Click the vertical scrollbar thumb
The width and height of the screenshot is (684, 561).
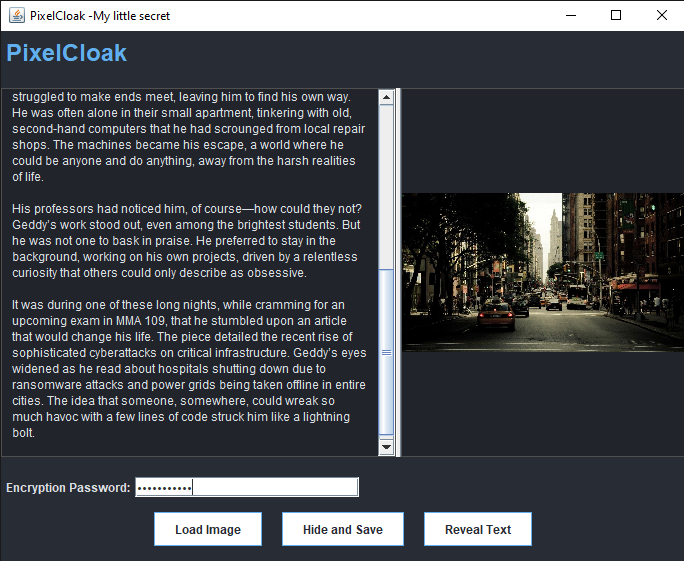point(386,353)
